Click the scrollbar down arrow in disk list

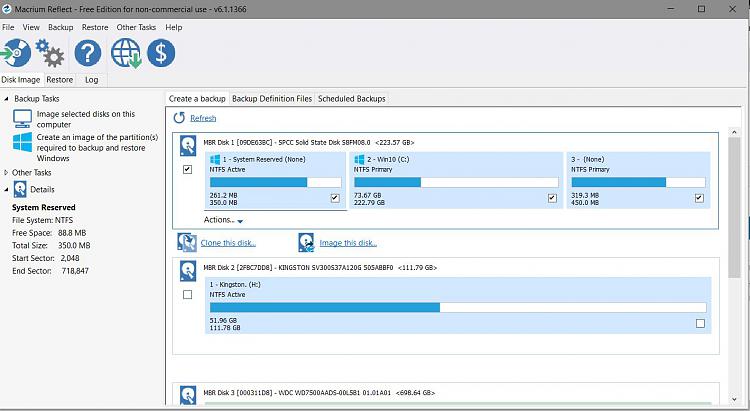pyautogui.click(x=734, y=400)
